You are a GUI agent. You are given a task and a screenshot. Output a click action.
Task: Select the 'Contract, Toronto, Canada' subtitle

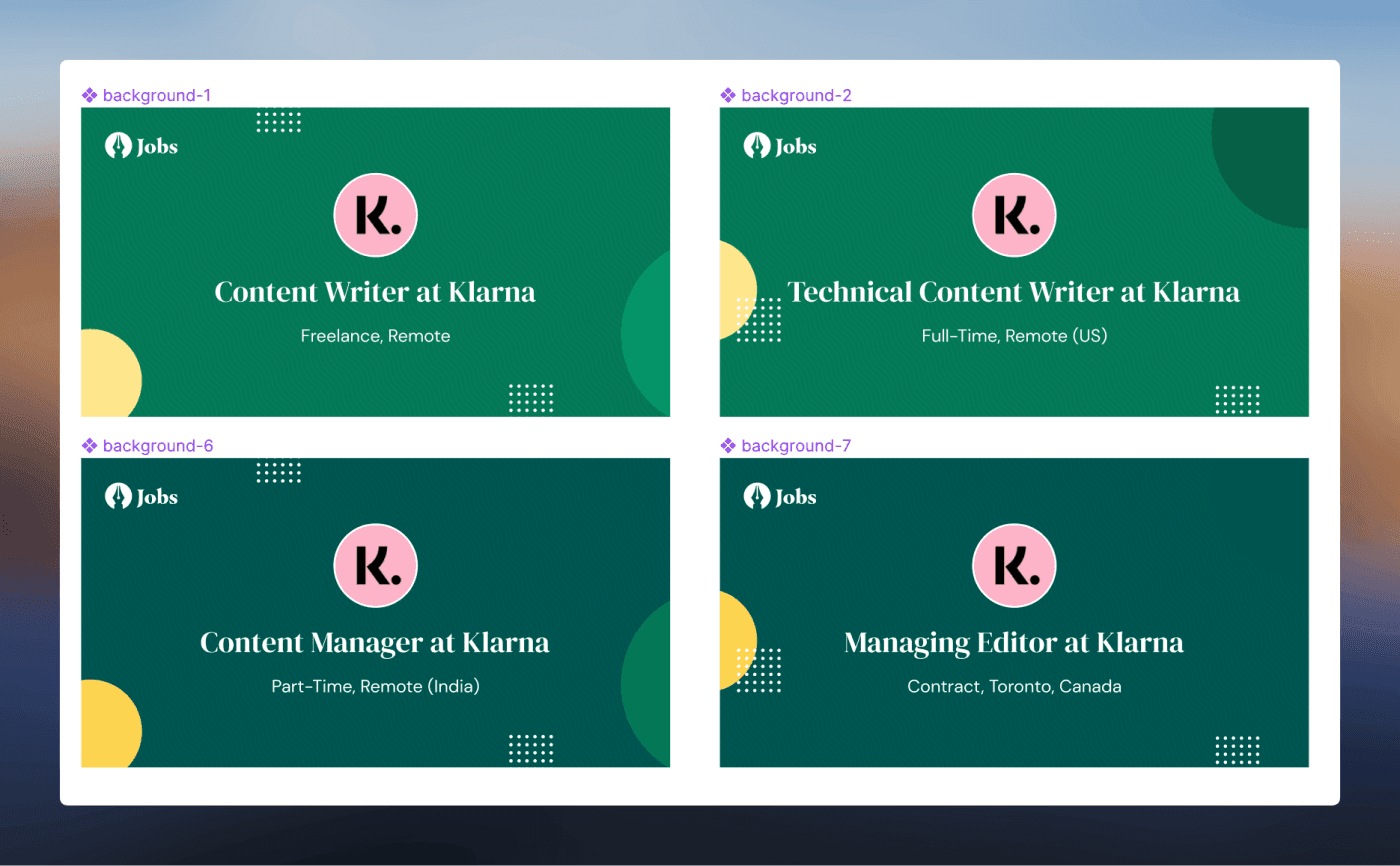pos(1014,687)
